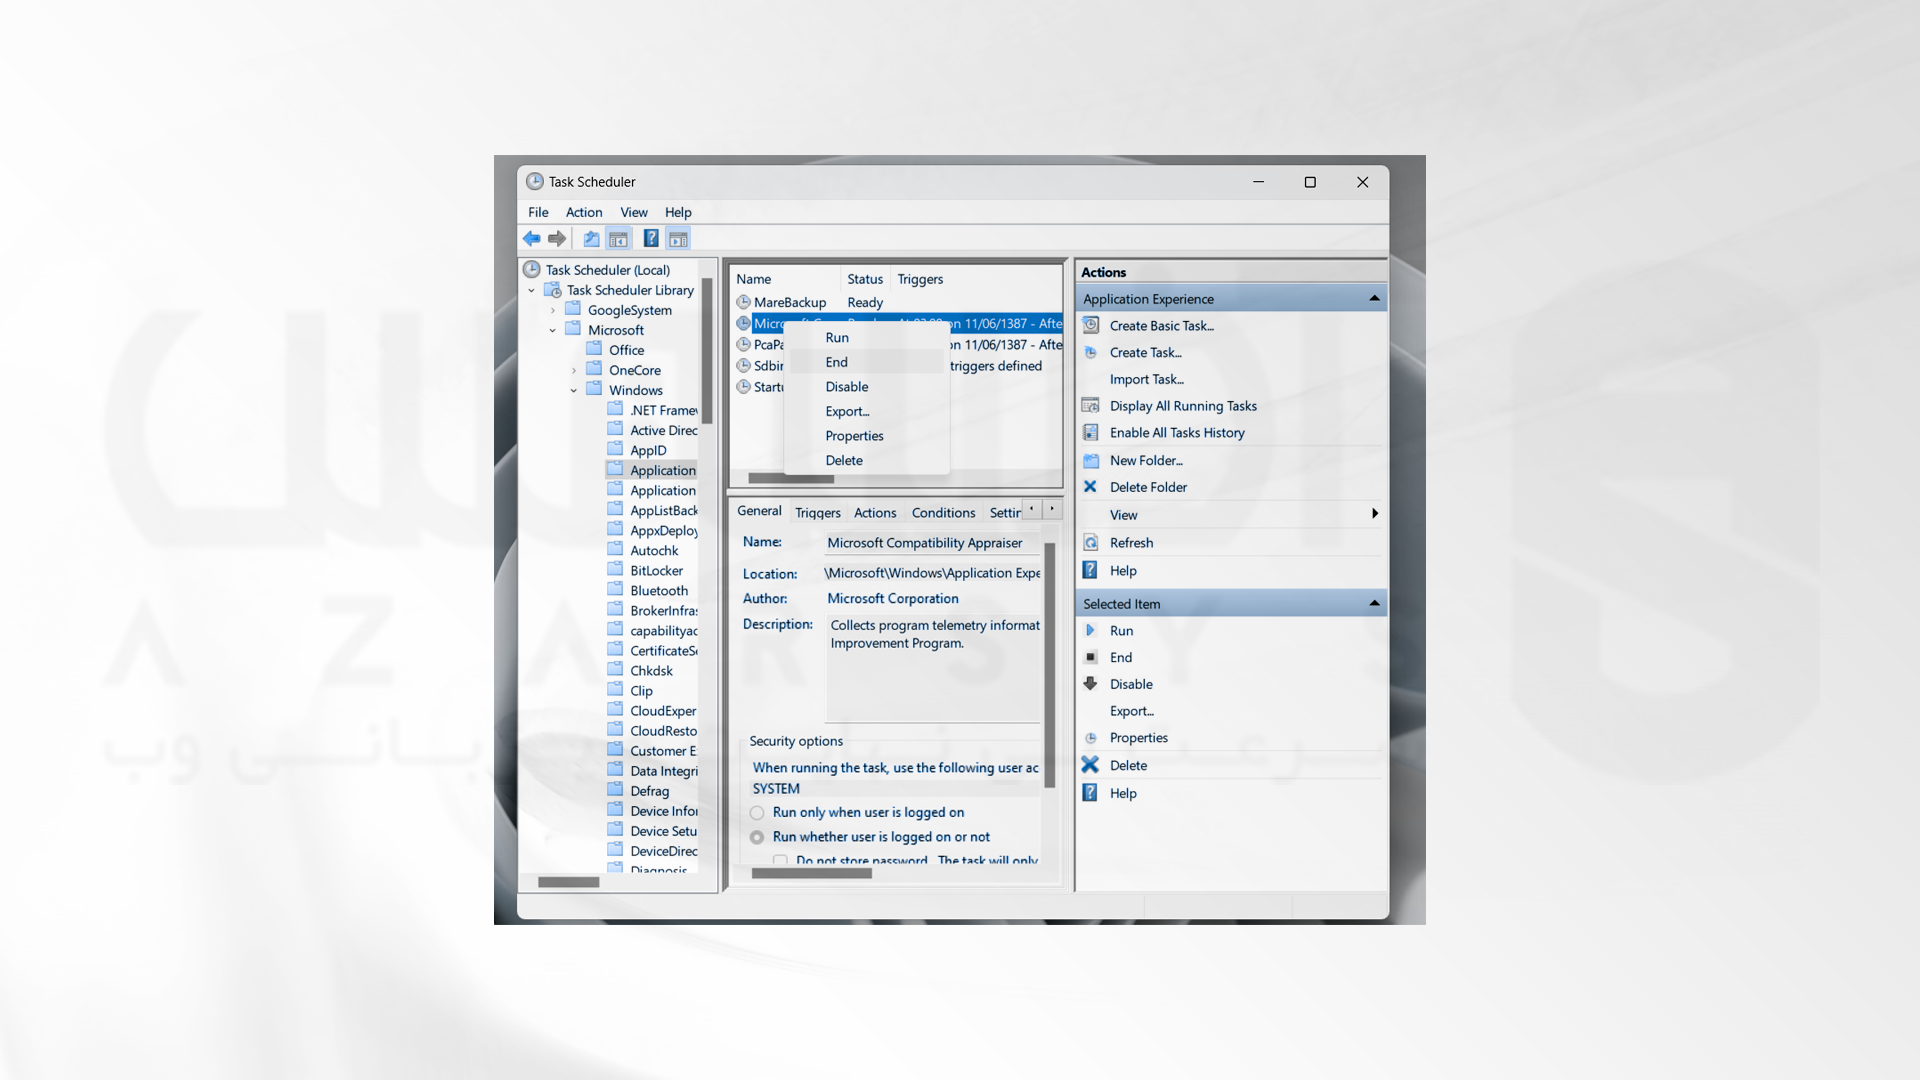Click the MareBackup task clock icon

(x=744, y=302)
